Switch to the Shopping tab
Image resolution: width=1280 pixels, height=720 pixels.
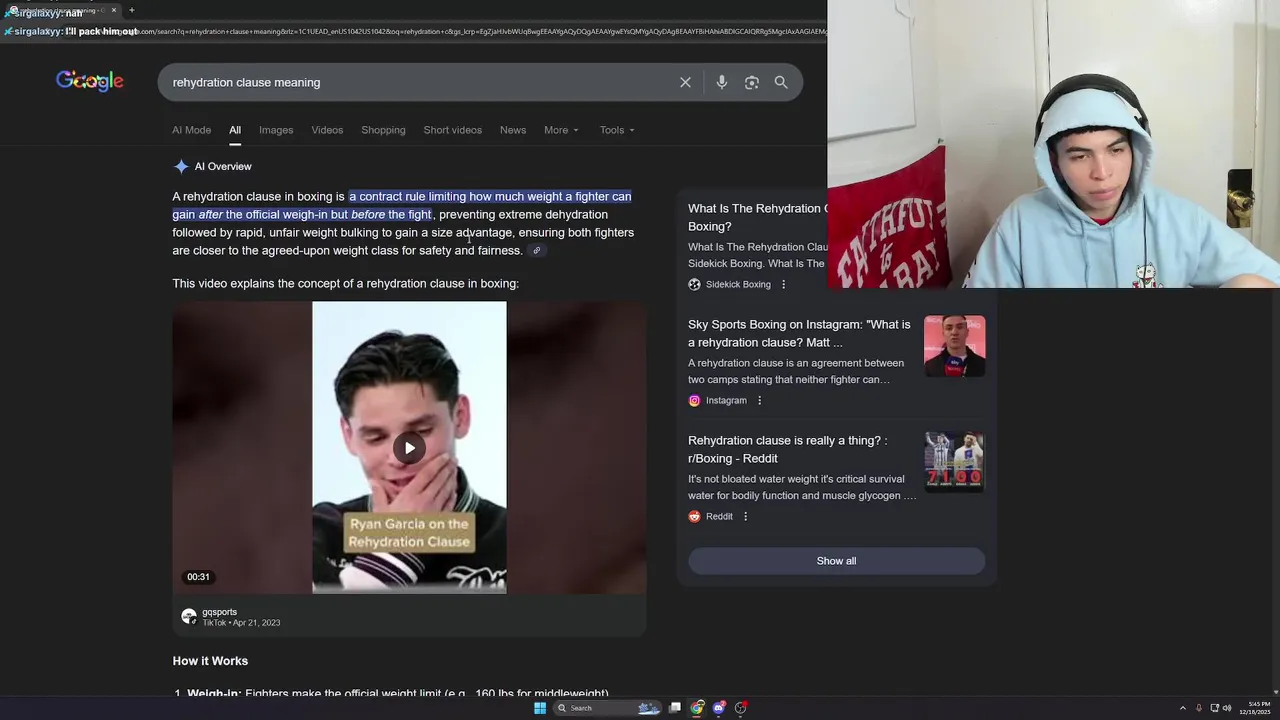tap(383, 130)
